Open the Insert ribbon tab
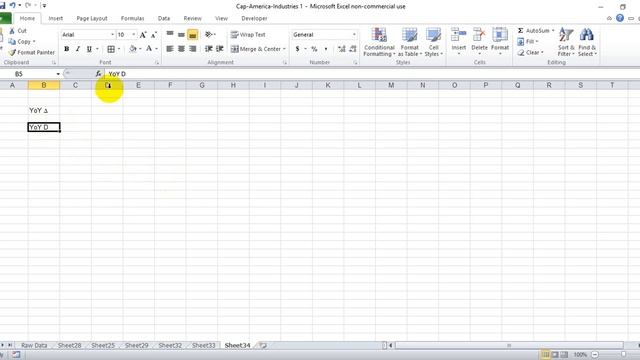Screen dimensions: 640x360 click(x=56, y=18)
